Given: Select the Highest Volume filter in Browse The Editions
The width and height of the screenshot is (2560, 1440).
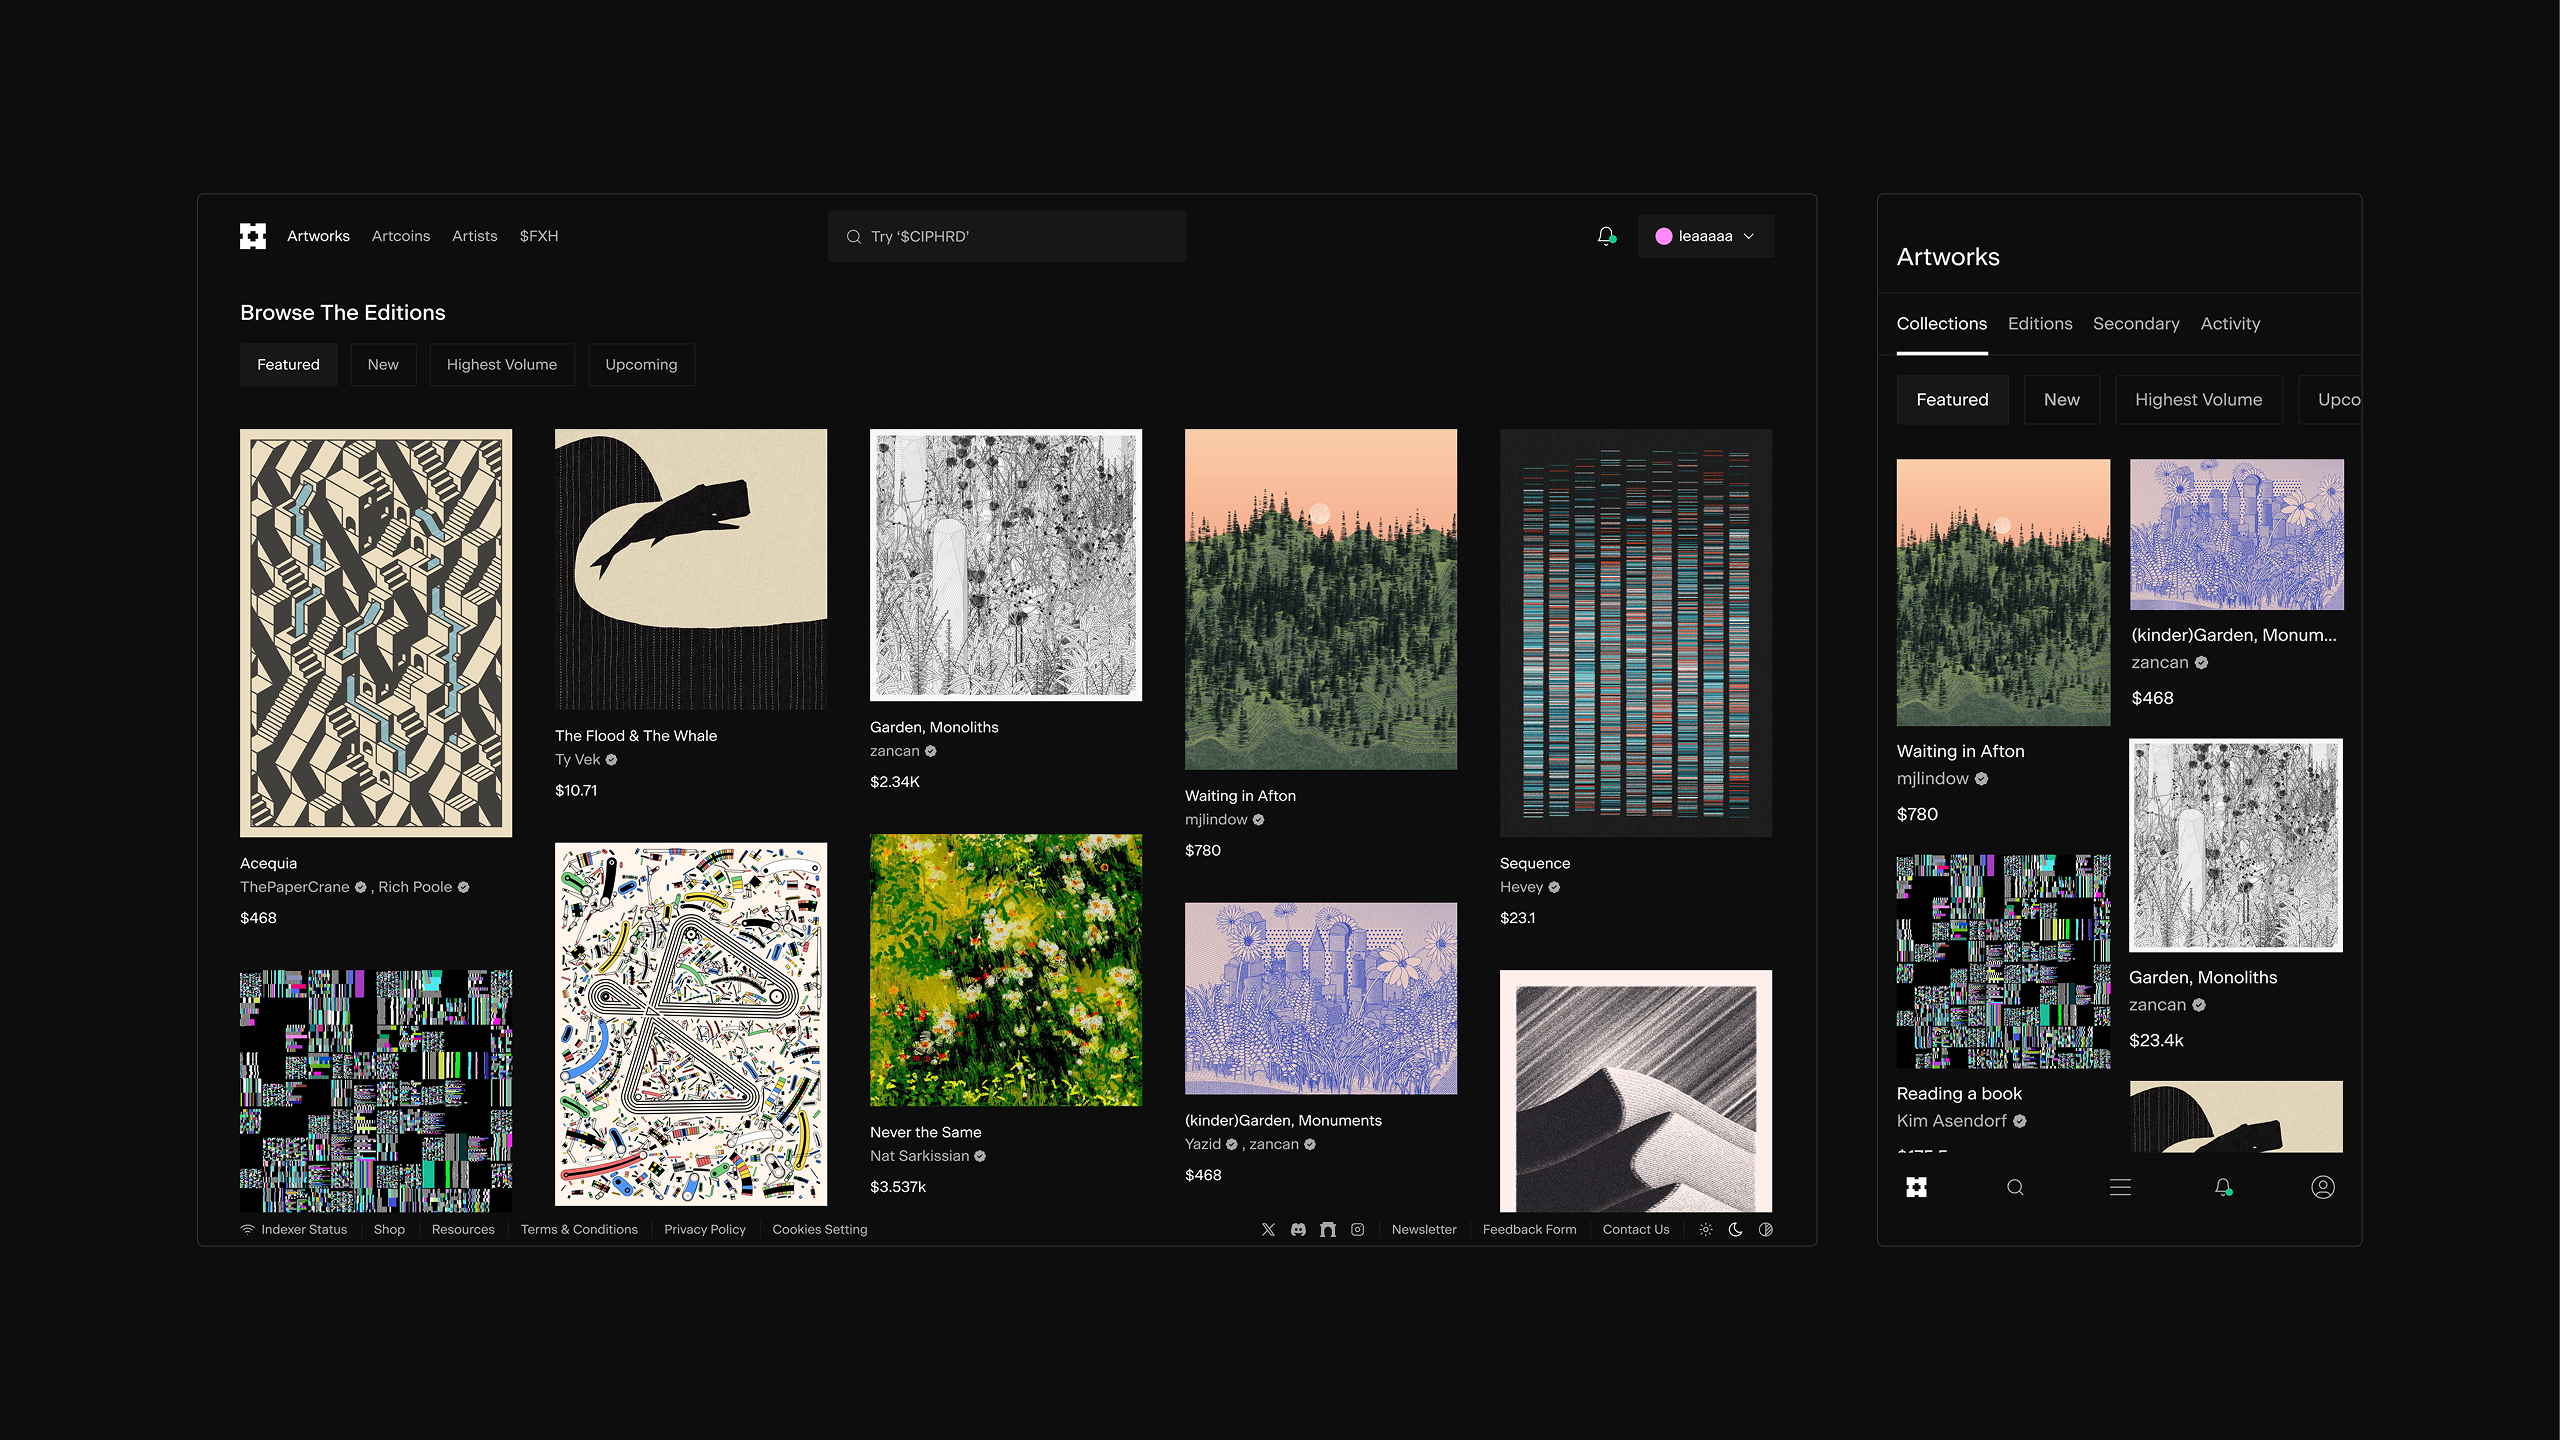Looking at the screenshot, I should tap(501, 365).
